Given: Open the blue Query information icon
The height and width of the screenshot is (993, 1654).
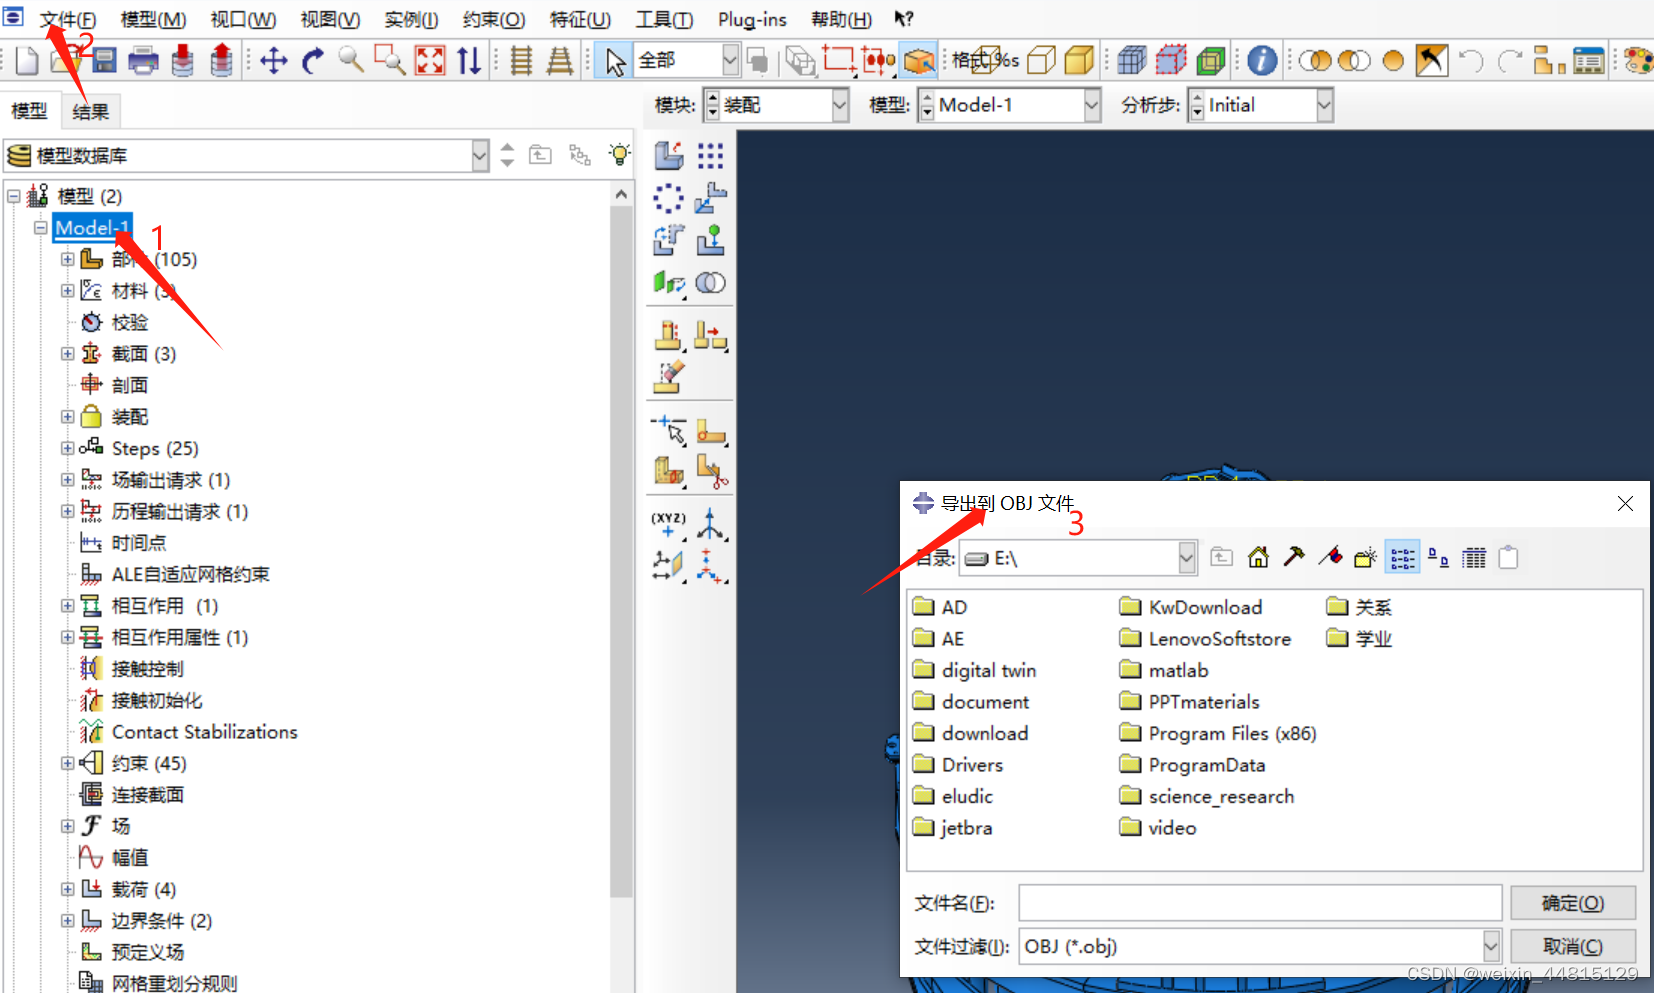Looking at the screenshot, I should [x=1262, y=61].
